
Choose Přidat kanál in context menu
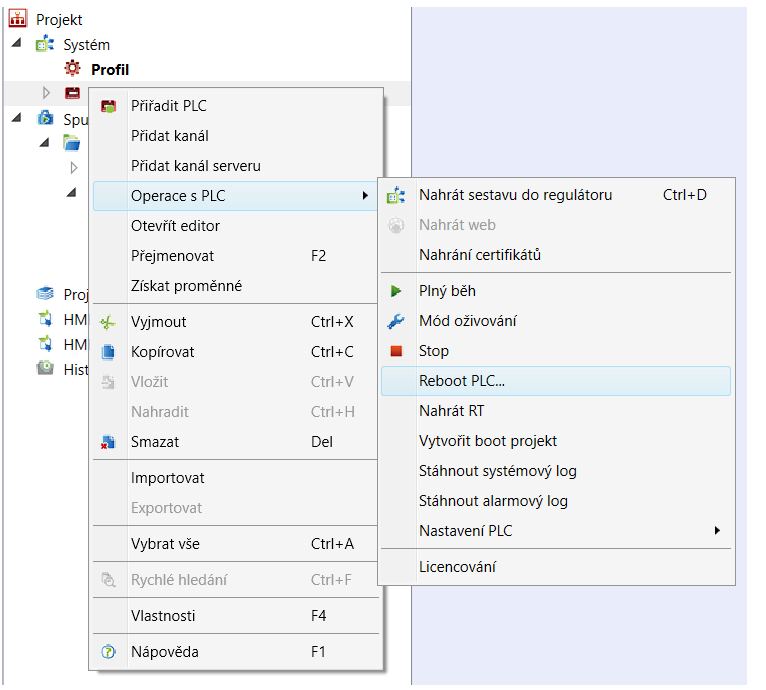[170, 136]
